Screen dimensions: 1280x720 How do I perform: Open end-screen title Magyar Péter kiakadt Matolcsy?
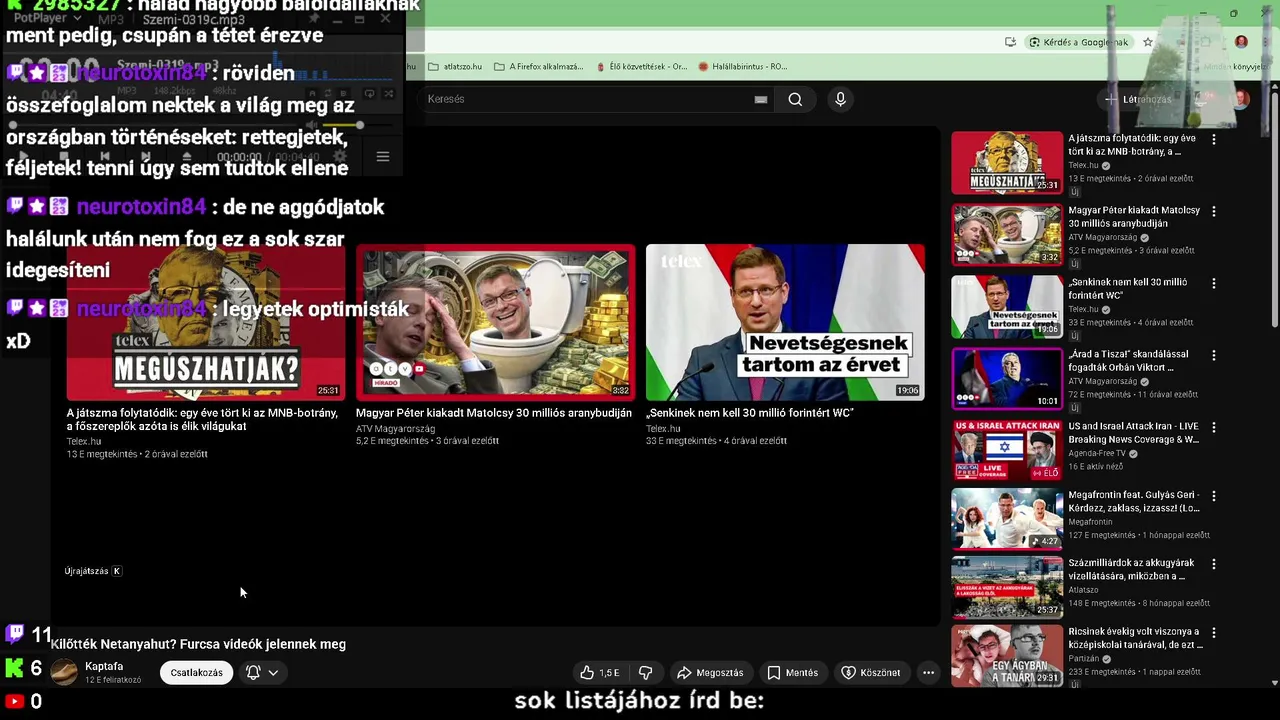point(494,413)
